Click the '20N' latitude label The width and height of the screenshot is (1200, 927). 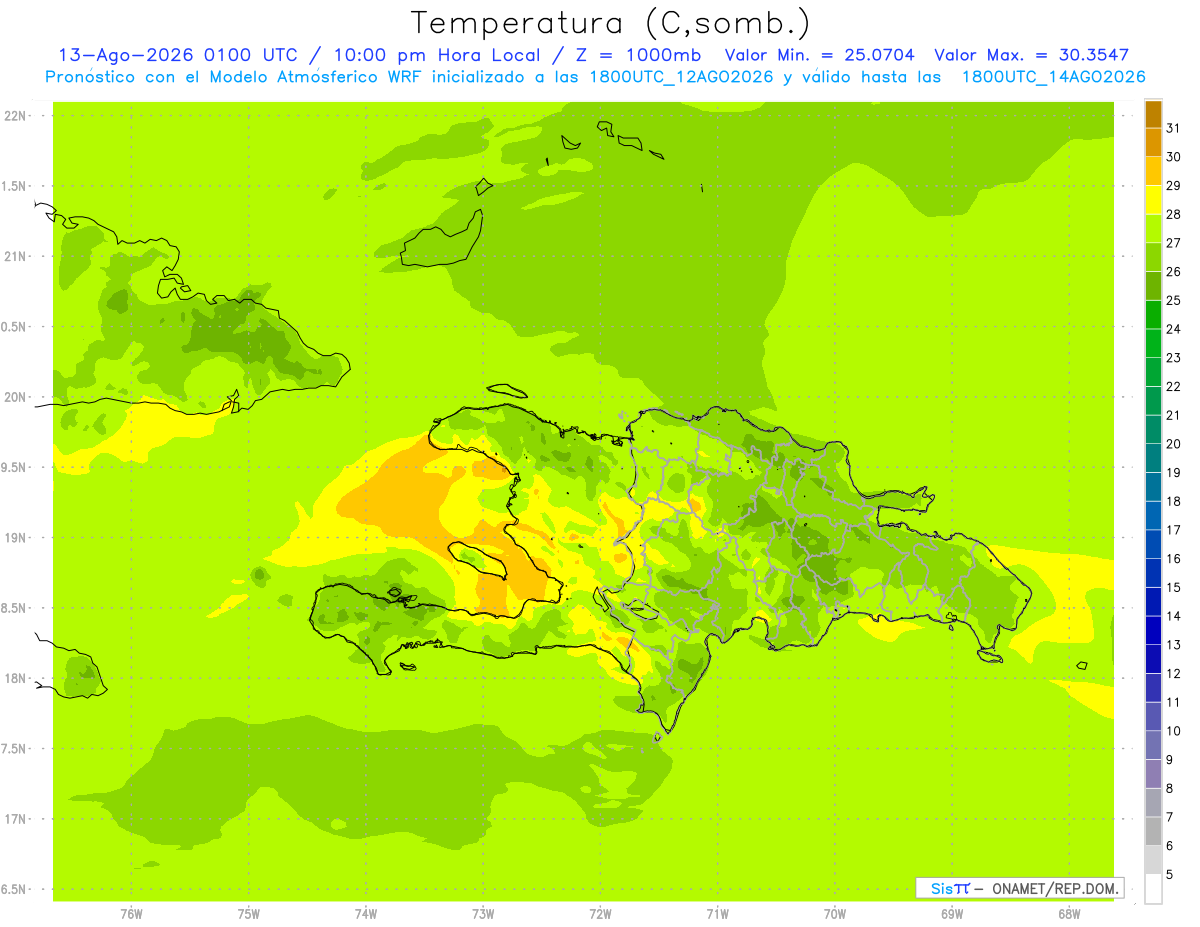click(16, 397)
